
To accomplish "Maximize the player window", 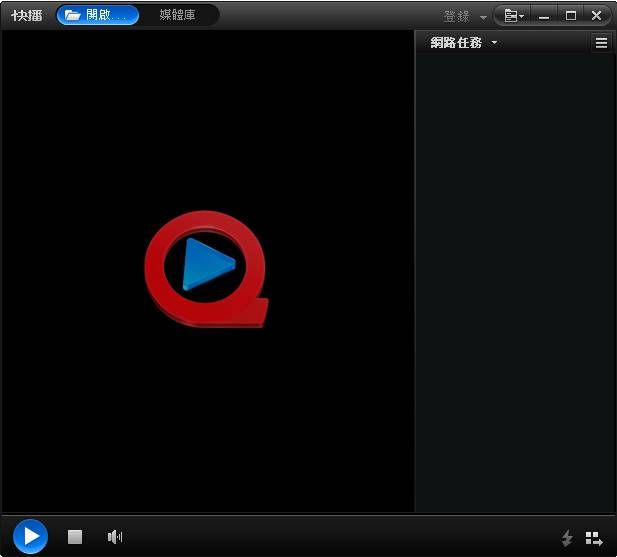I will click(x=571, y=16).
